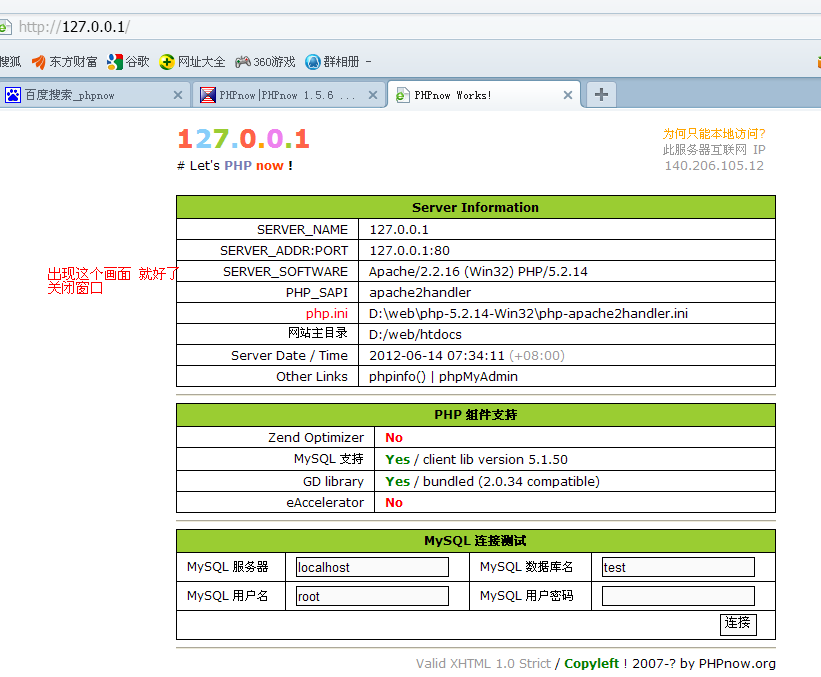Click the Server Information table header
The width and height of the screenshot is (821, 677).
click(475, 207)
